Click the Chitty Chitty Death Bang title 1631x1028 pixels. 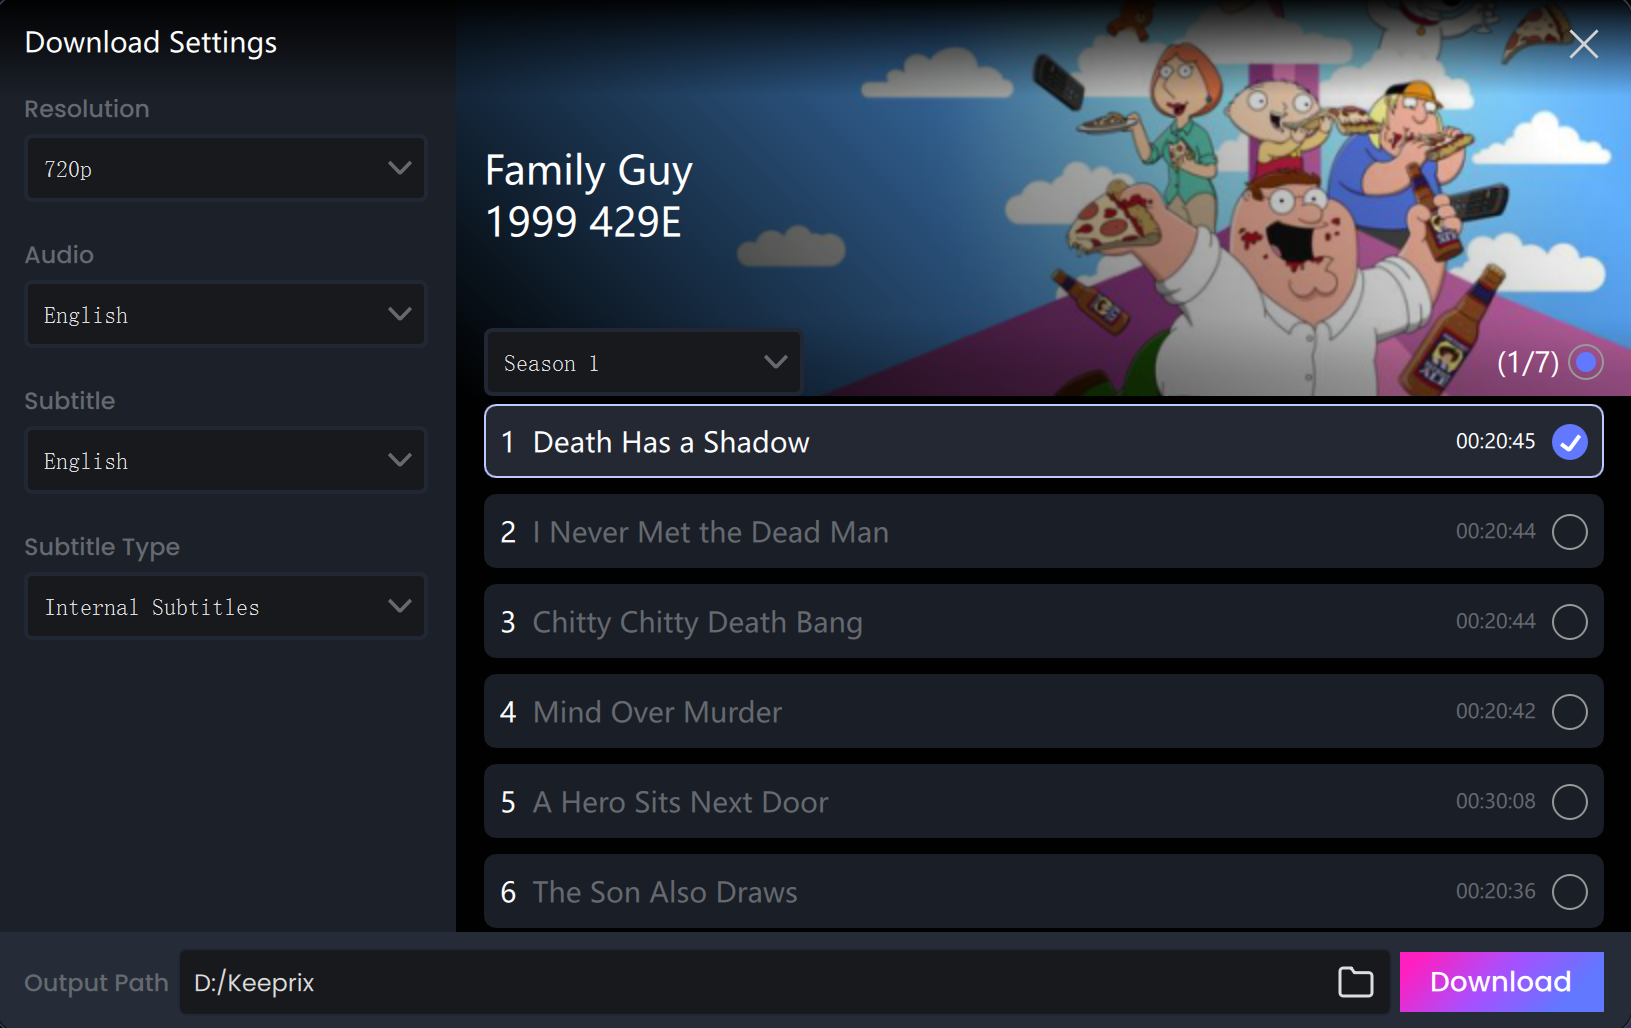[x=697, y=622]
